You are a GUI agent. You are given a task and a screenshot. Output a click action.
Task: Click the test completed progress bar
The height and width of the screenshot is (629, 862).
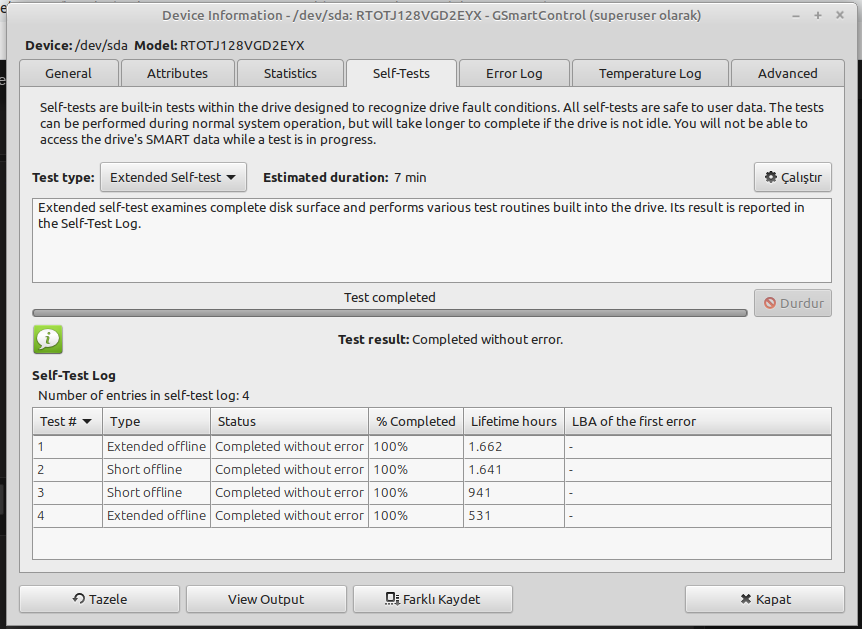pyautogui.click(x=389, y=312)
